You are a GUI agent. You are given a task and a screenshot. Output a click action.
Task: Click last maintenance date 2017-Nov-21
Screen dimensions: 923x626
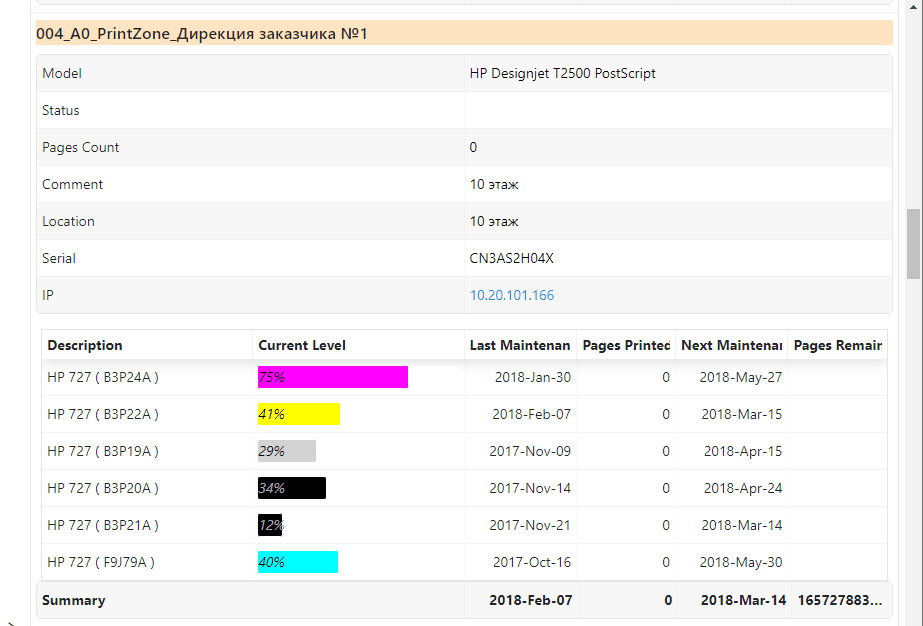point(530,525)
